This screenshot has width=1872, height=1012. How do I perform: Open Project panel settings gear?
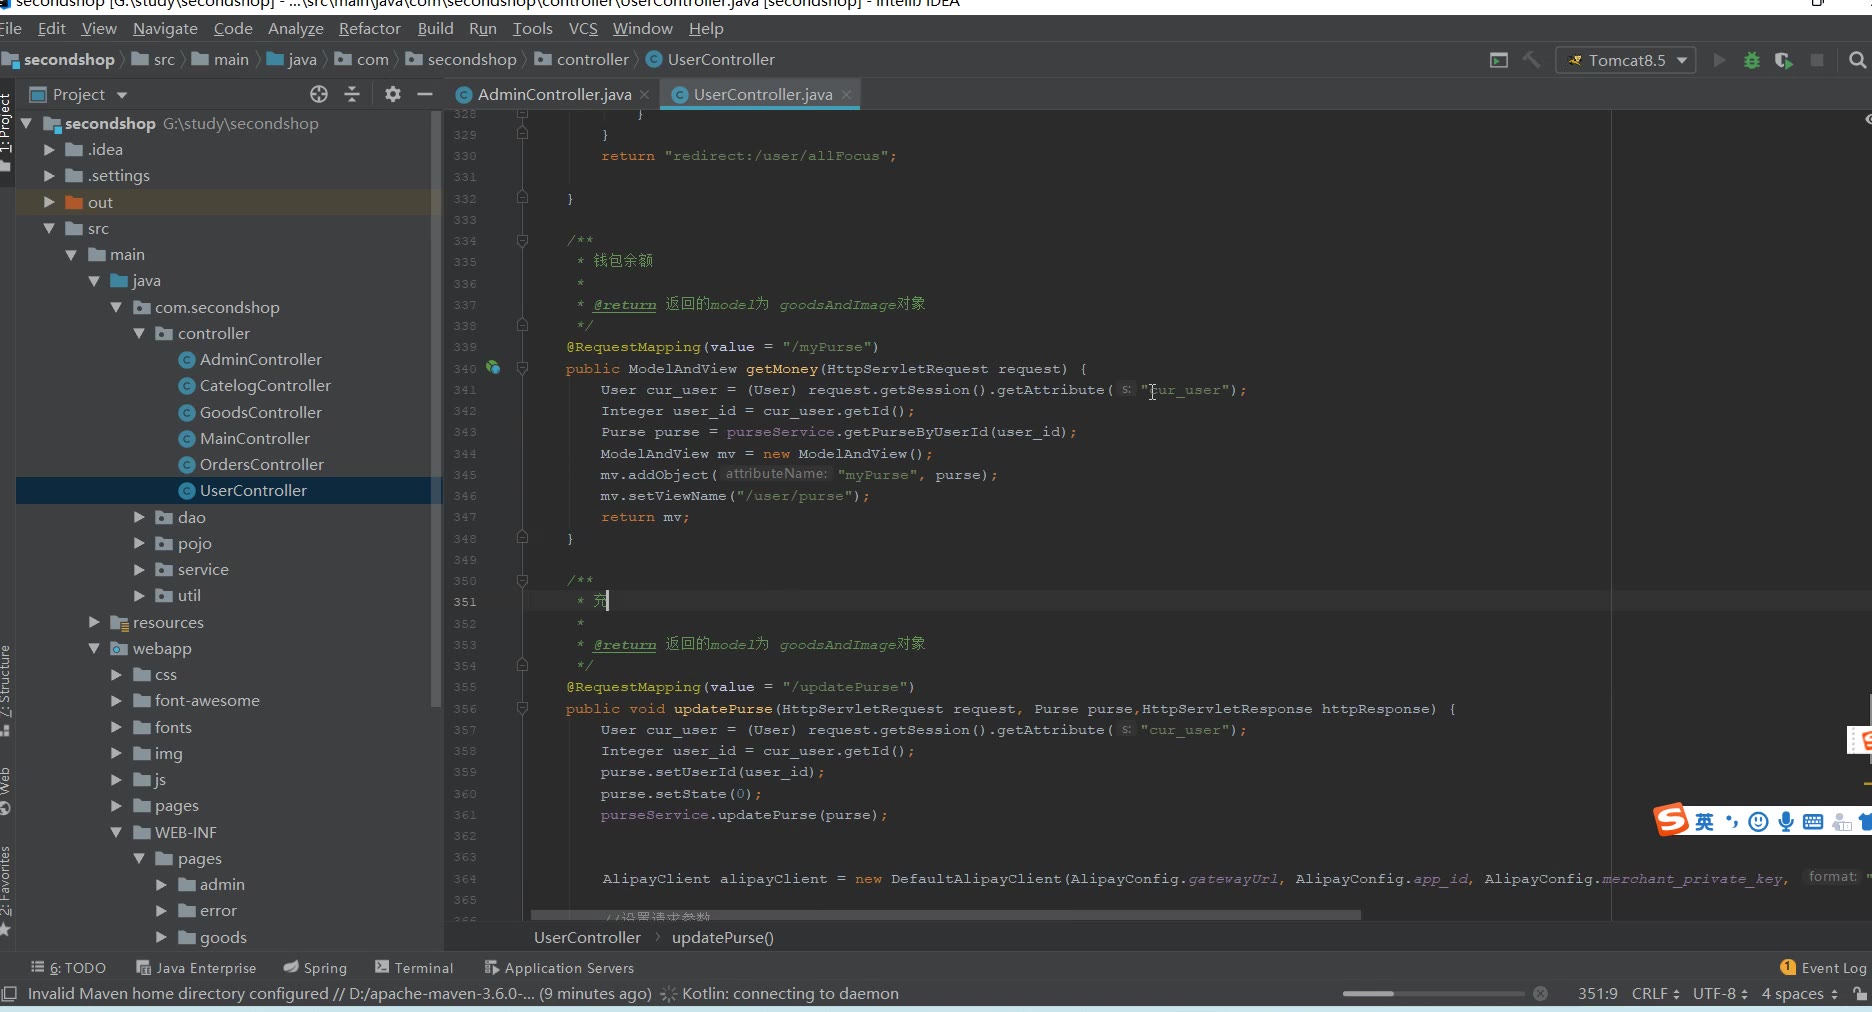point(392,94)
